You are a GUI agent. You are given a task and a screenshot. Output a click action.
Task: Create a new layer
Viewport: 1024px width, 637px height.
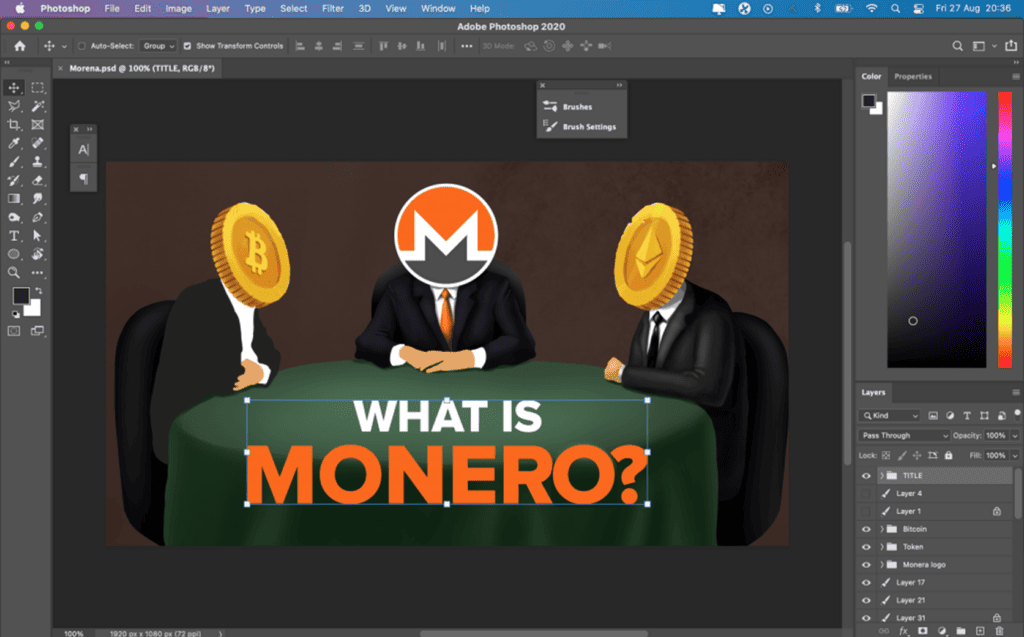coord(980,631)
